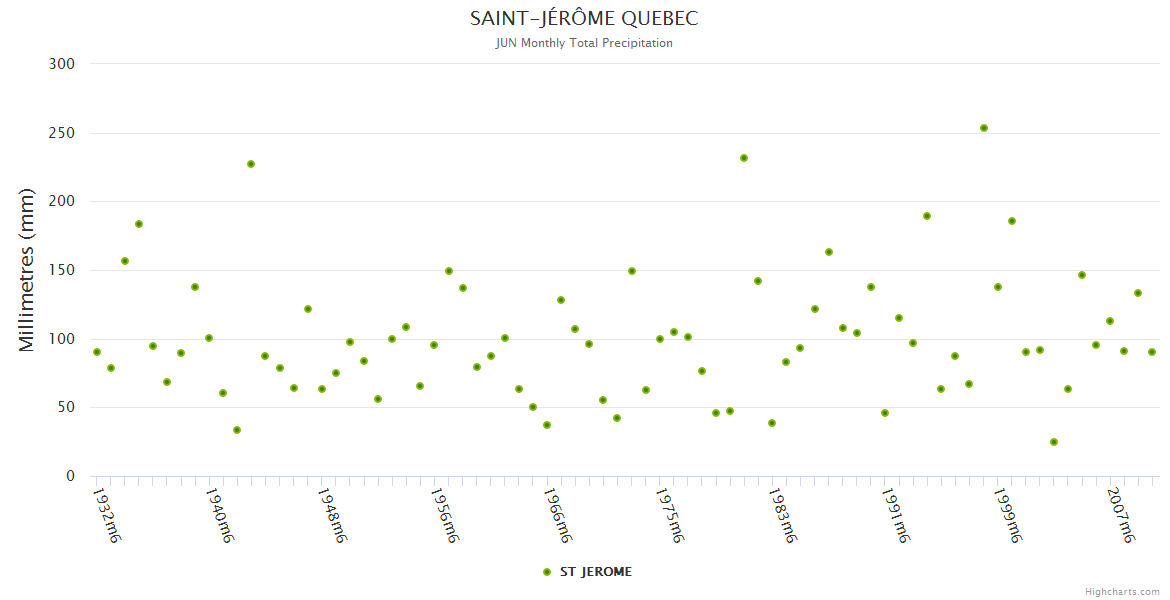Click the JUN Monthly Total Precipitation subtitle
The width and height of the screenshot is (1170, 600).
(584, 43)
